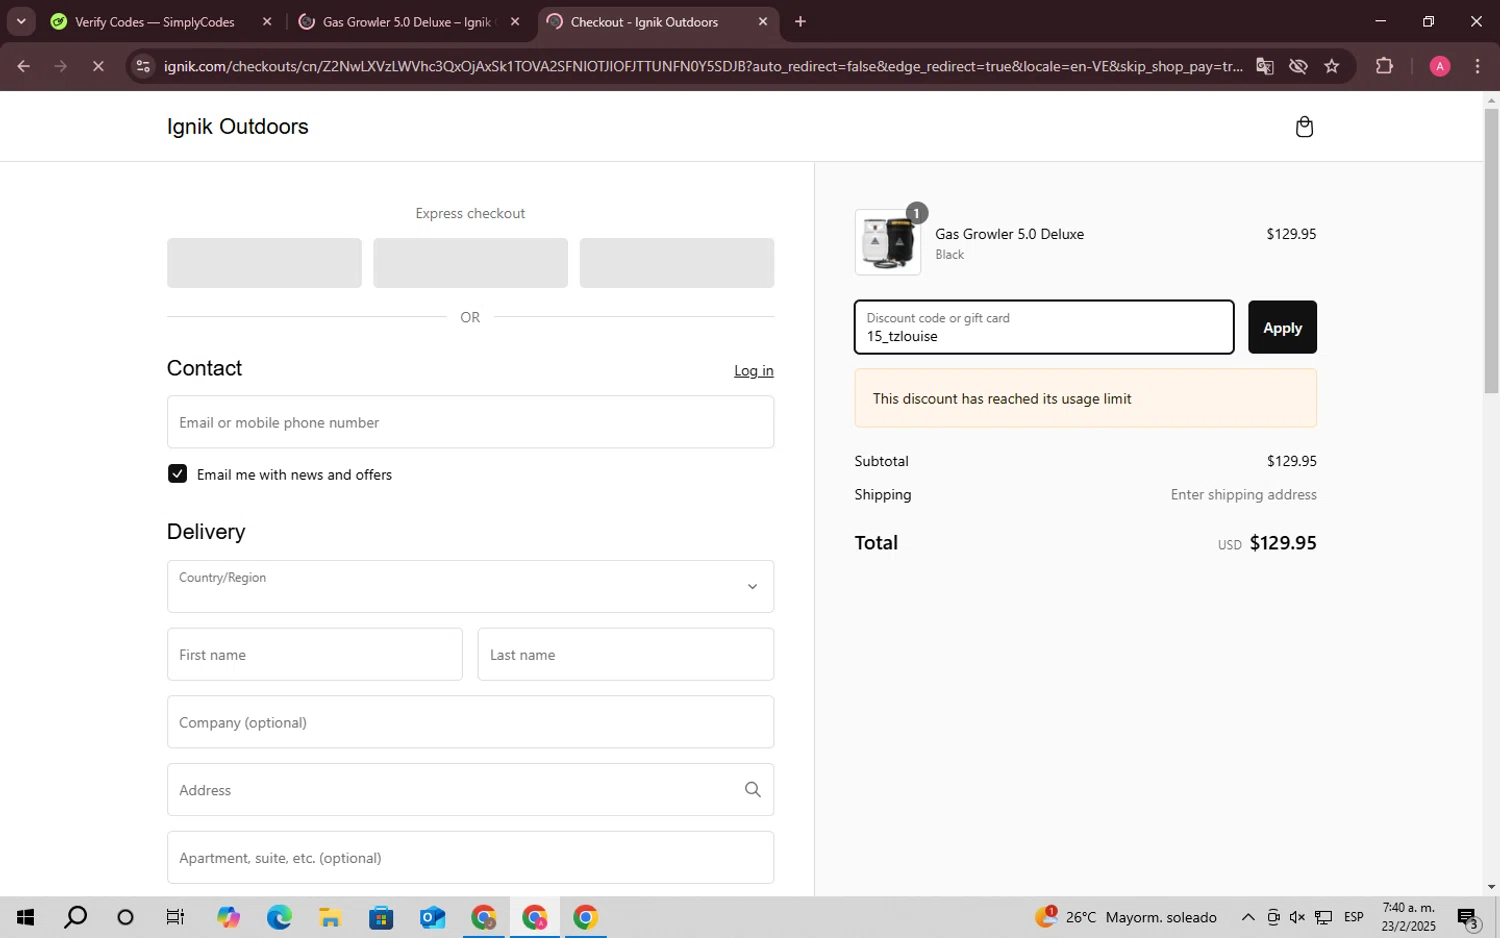Screen dimensions: 1500x938
Task: Open Windows Search from taskbar
Action: [x=75, y=917]
